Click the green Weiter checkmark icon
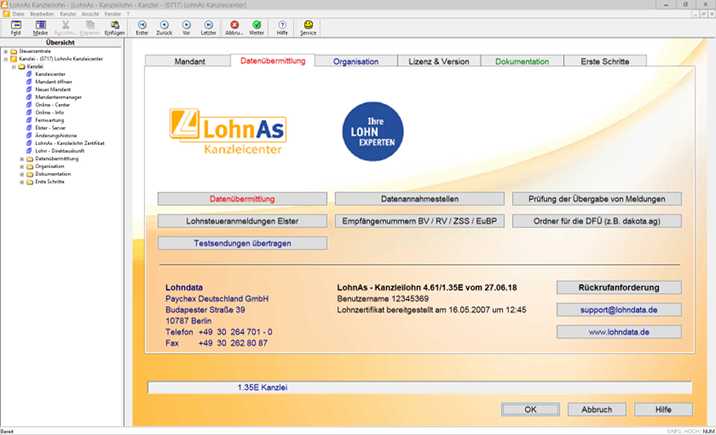This screenshot has width=716, height=435. click(x=257, y=25)
